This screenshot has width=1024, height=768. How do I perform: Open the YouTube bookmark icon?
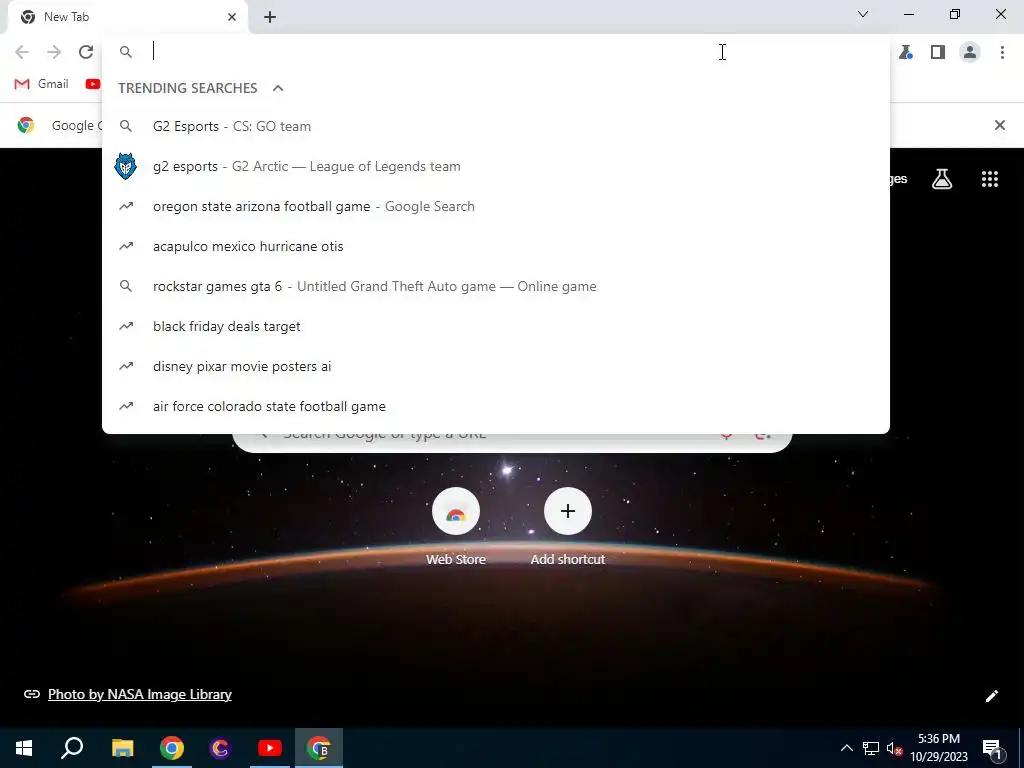pyautogui.click(x=93, y=84)
